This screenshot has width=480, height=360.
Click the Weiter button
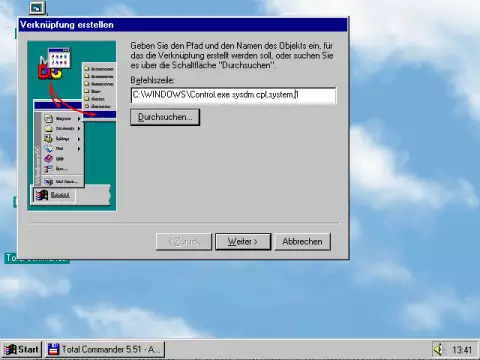[243, 241]
